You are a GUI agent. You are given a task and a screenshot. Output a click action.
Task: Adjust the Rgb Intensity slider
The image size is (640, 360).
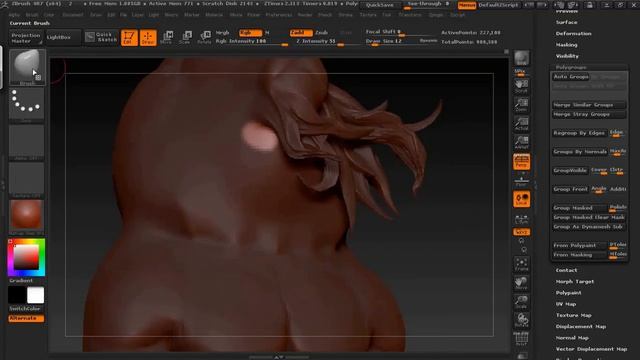point(251,42)
